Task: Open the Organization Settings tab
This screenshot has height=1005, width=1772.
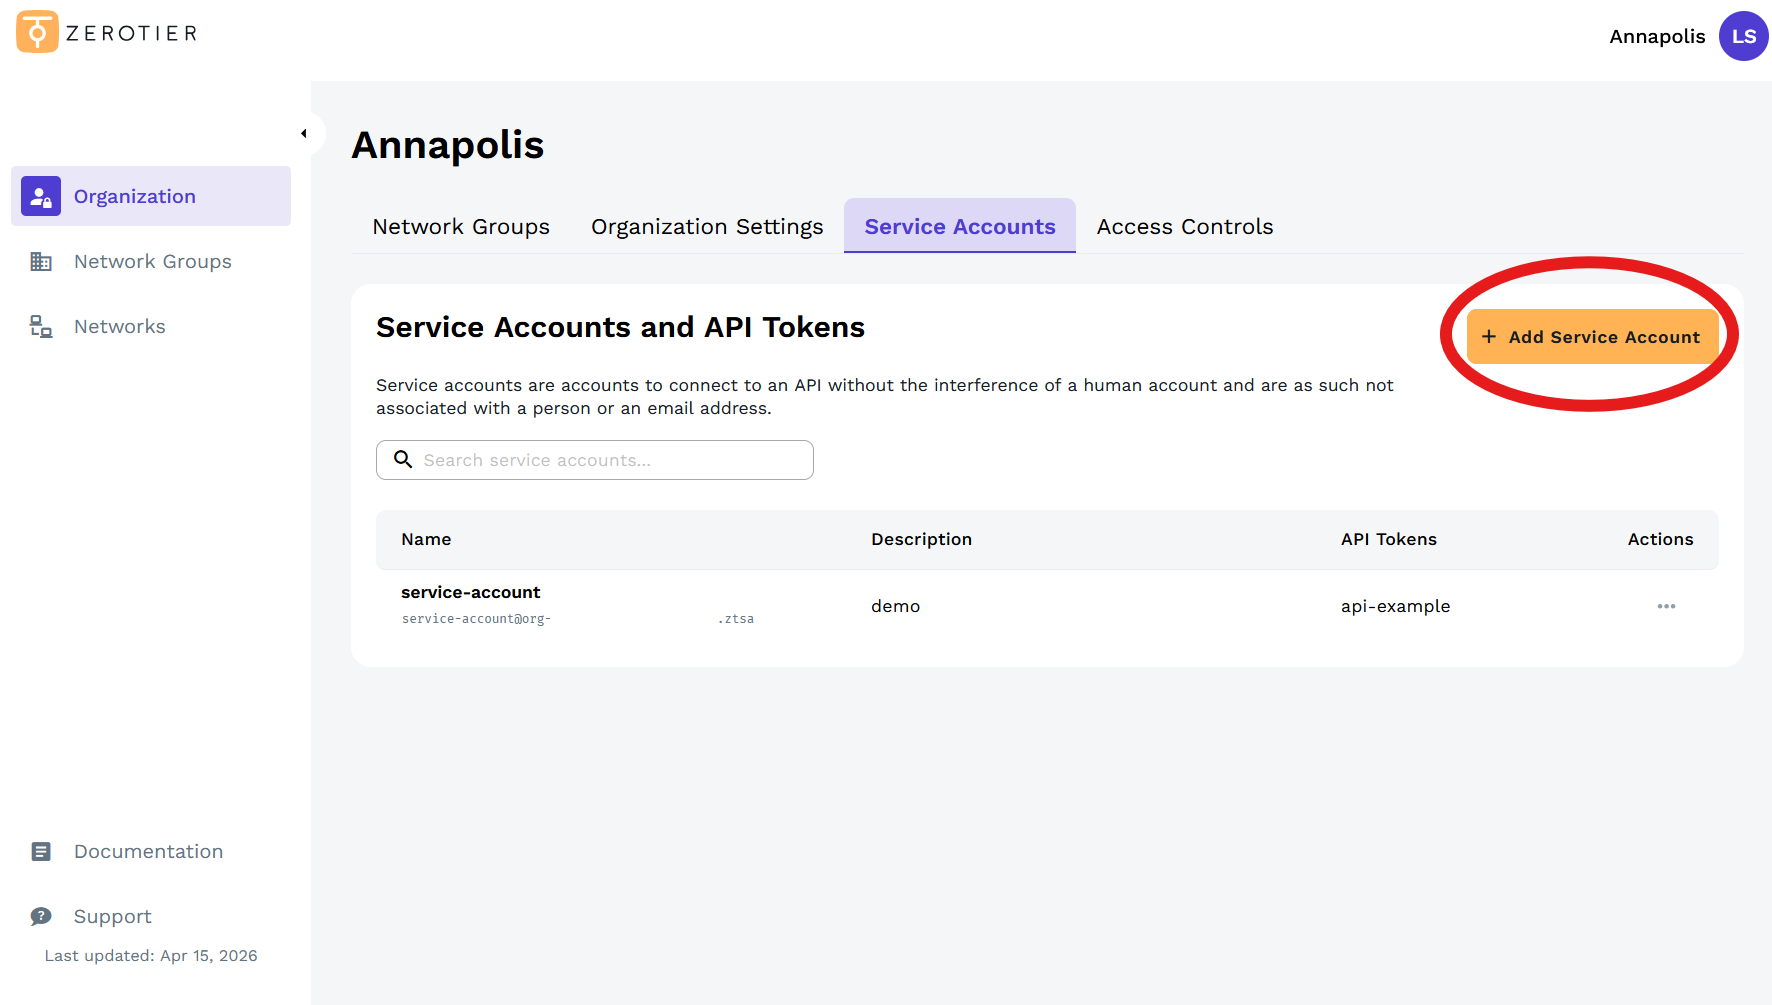Action: (x=707, y=226)
